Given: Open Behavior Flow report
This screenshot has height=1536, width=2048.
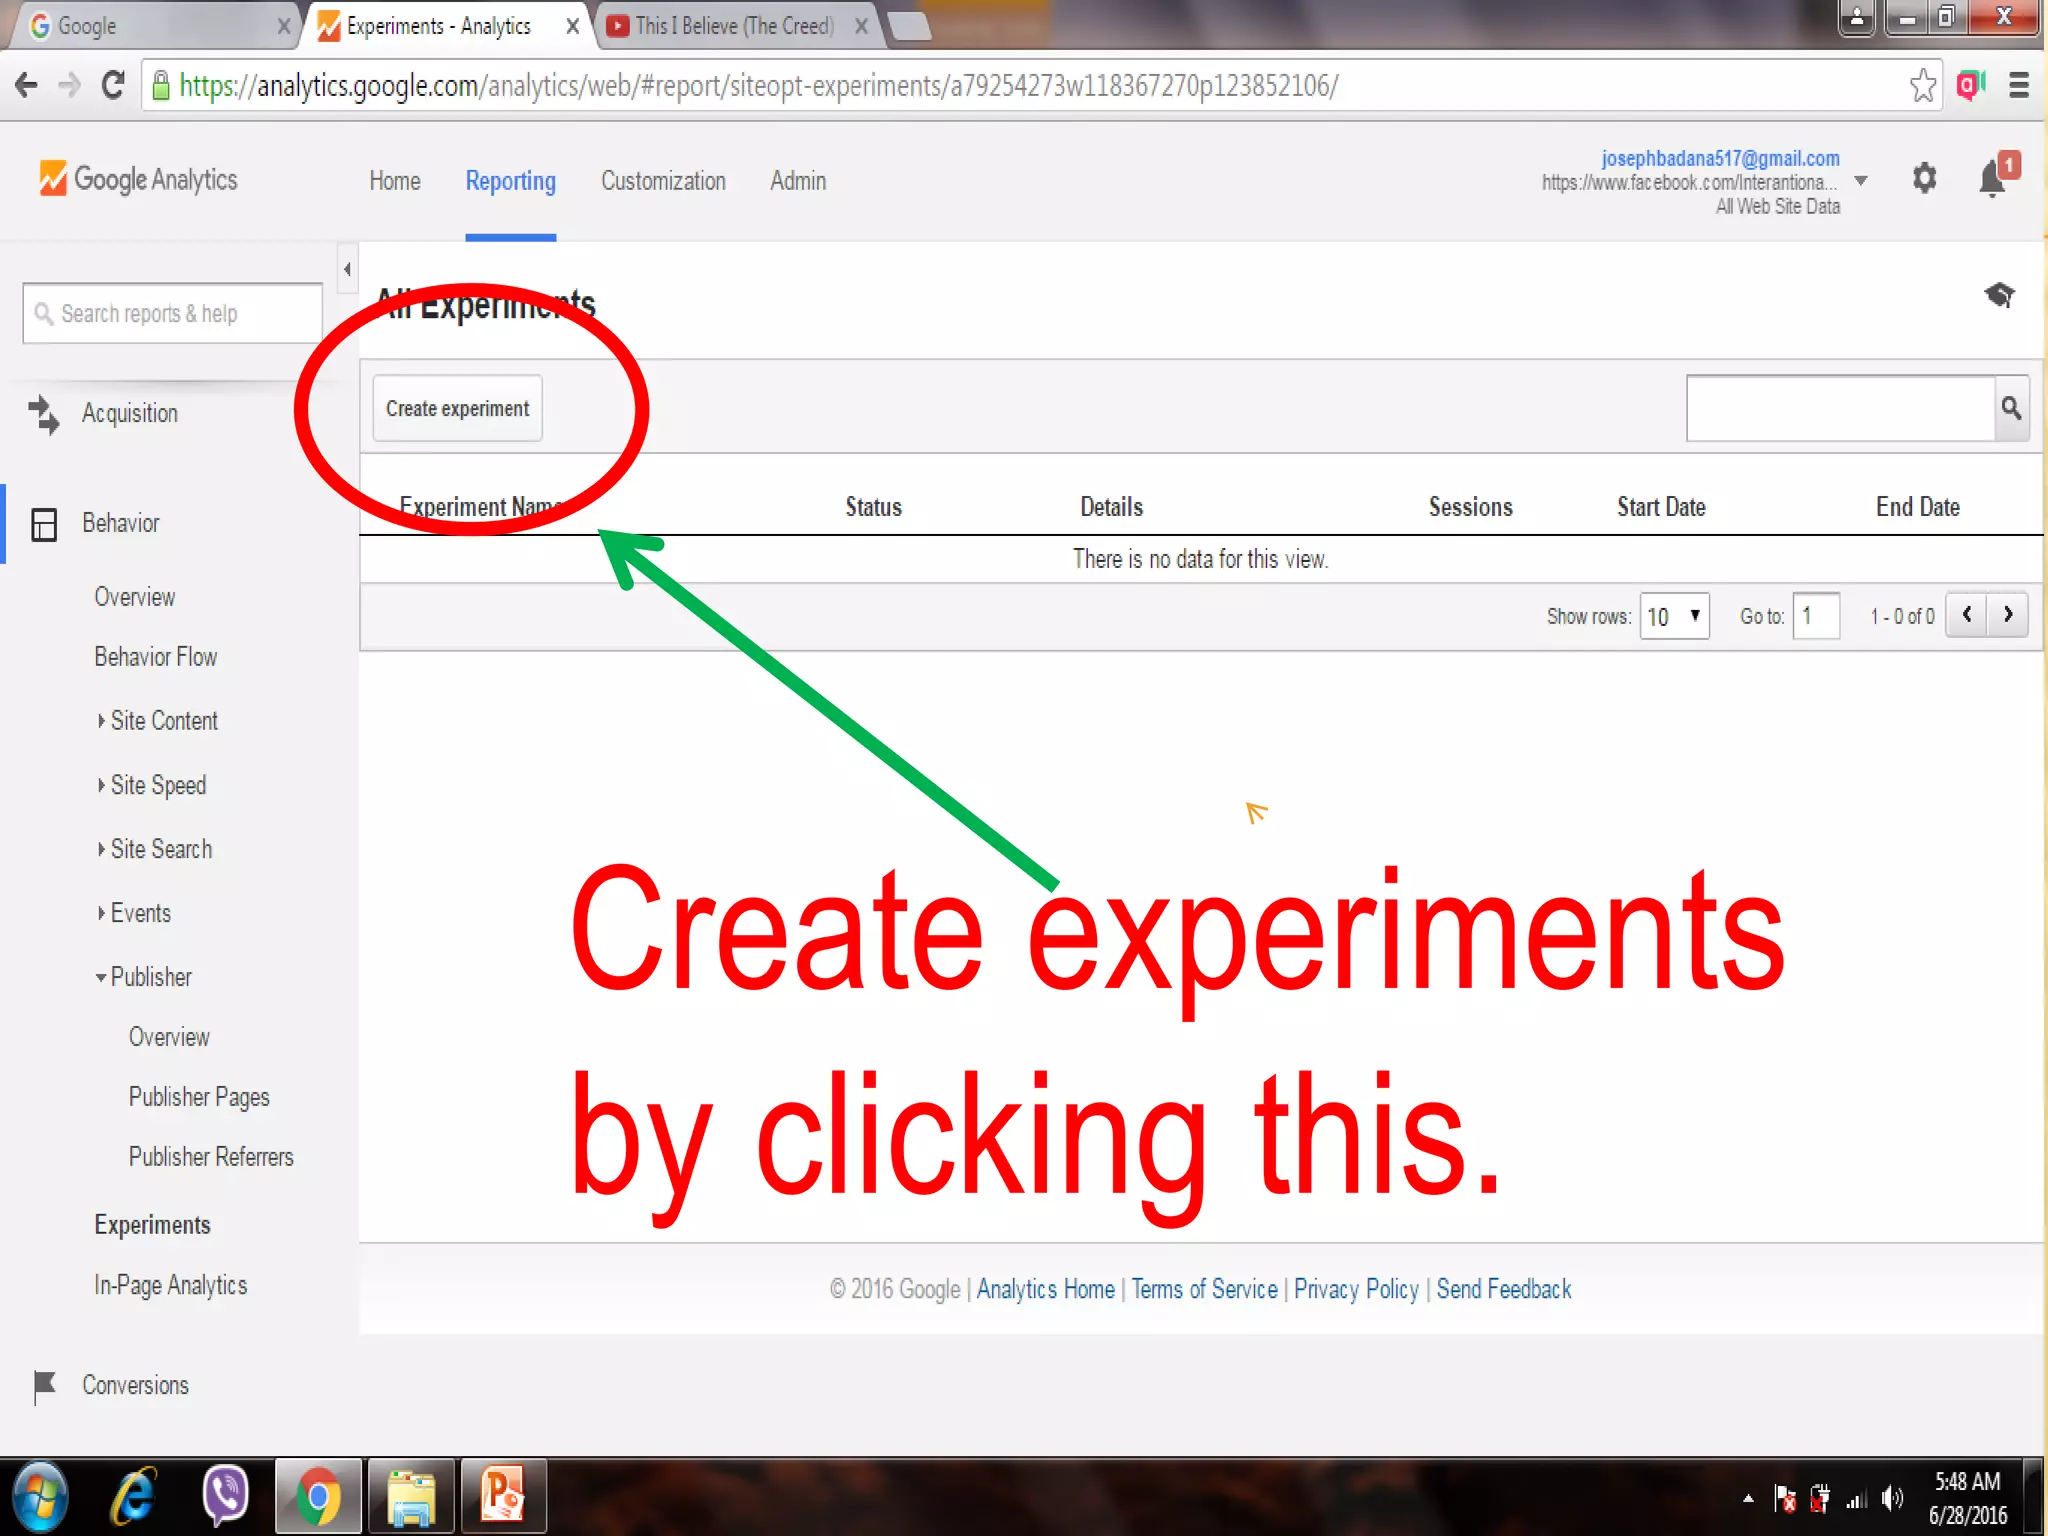Looking at the screenshot, I should pyautogui.click(x=155, y=656).
